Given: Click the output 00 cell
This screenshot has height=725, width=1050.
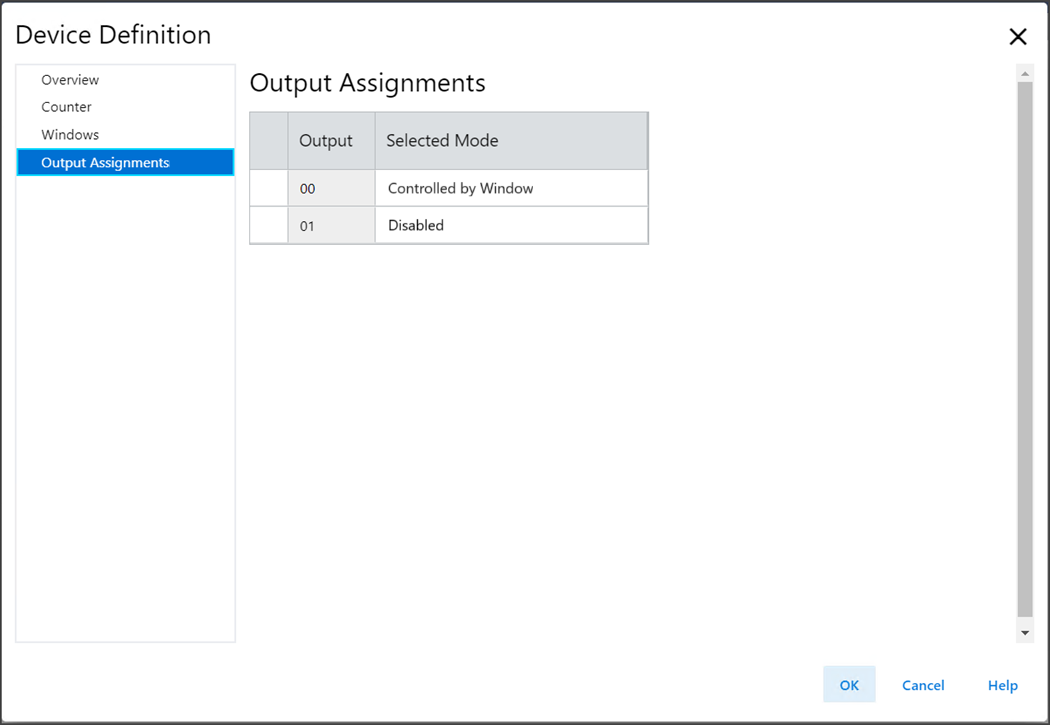Looking at the screenshot, I should pyautogui.click(x=330, y=188).
